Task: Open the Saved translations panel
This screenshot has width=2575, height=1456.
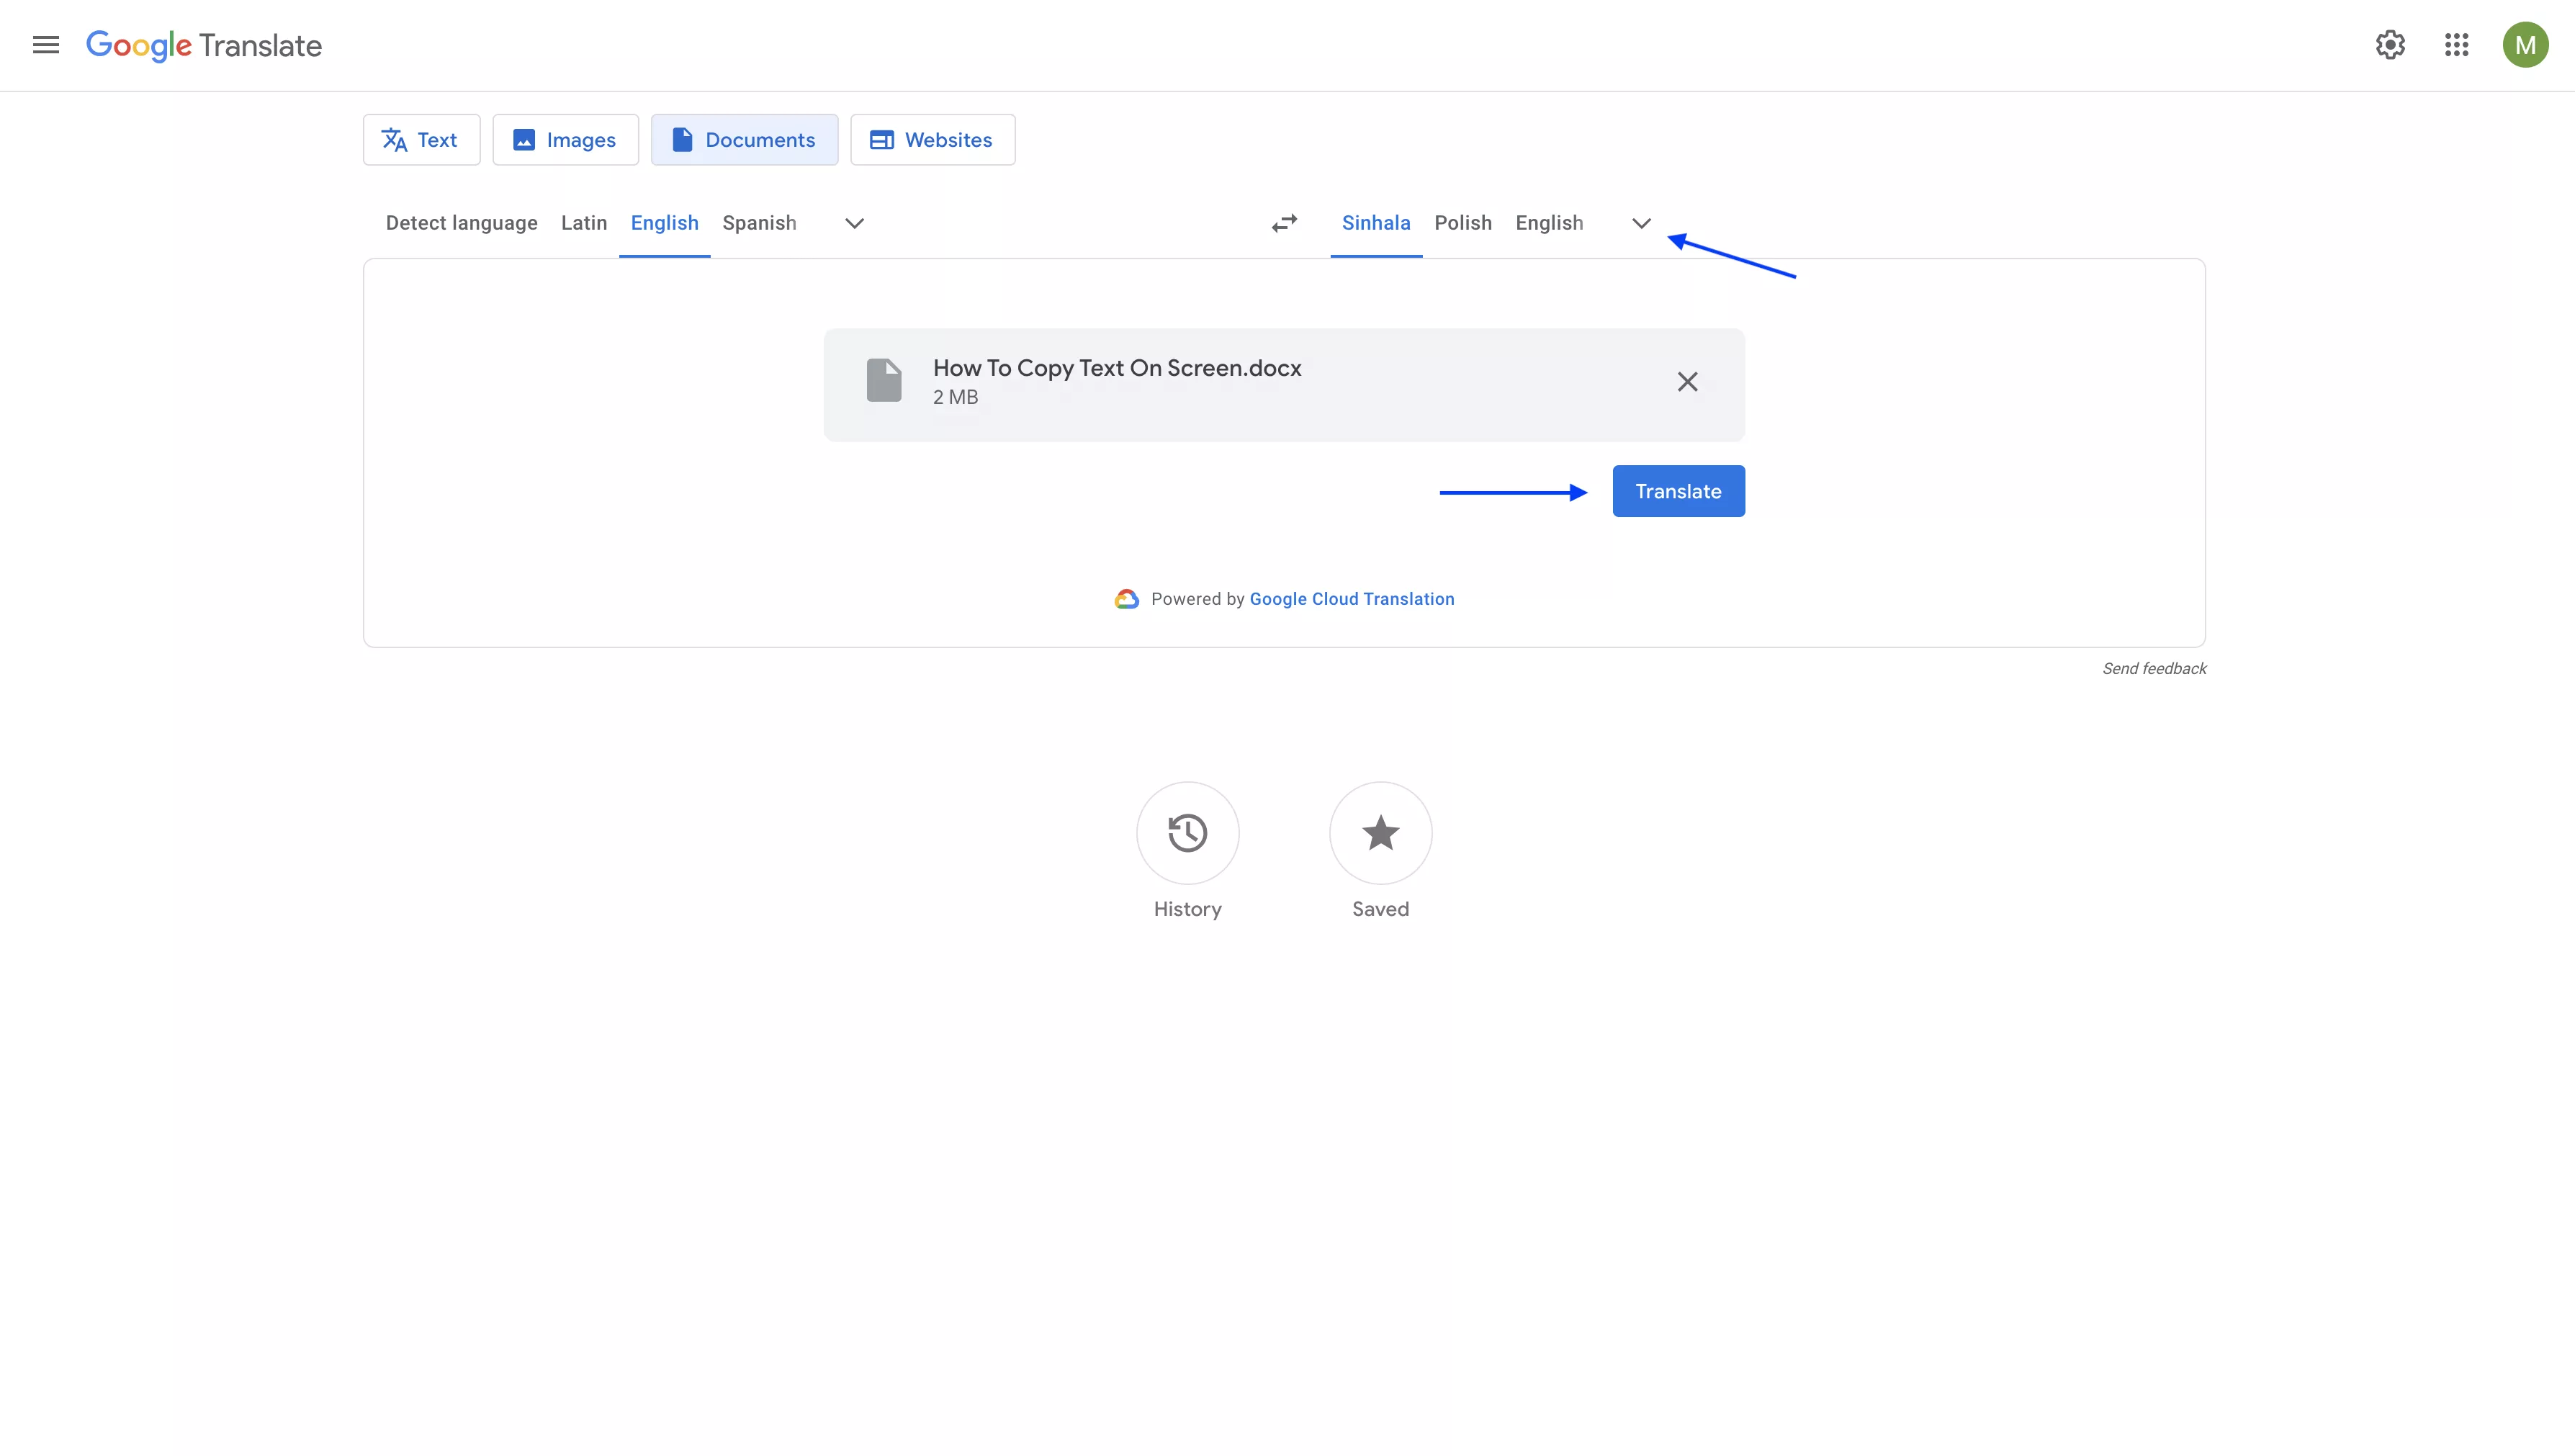Action: click(x=1380, y=833)
